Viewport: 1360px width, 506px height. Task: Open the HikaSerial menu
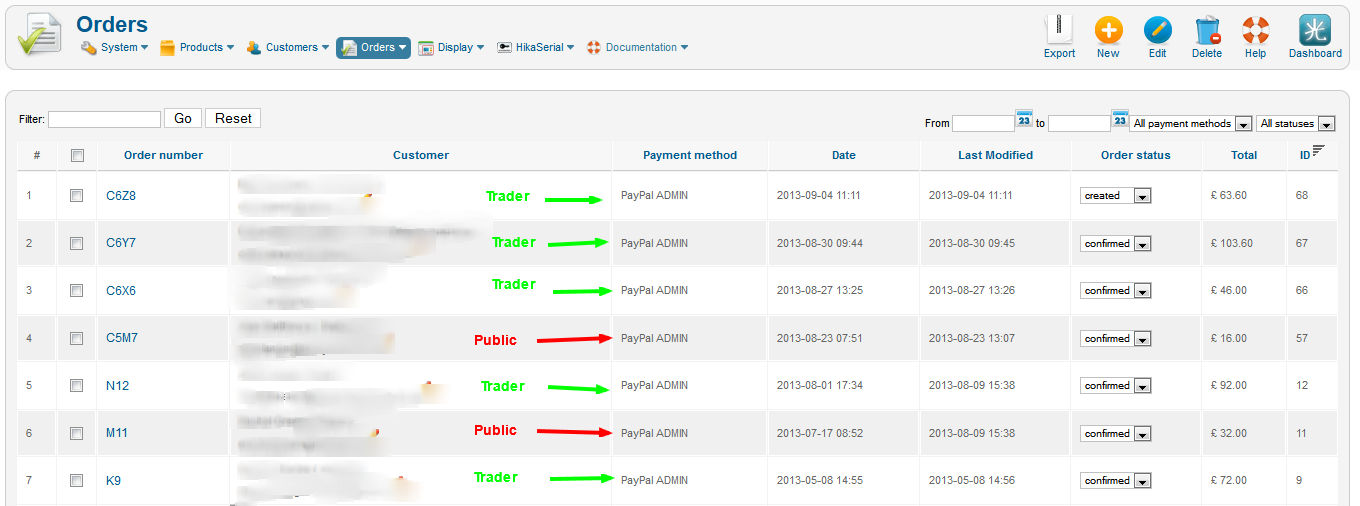click(x=536, y=47)
